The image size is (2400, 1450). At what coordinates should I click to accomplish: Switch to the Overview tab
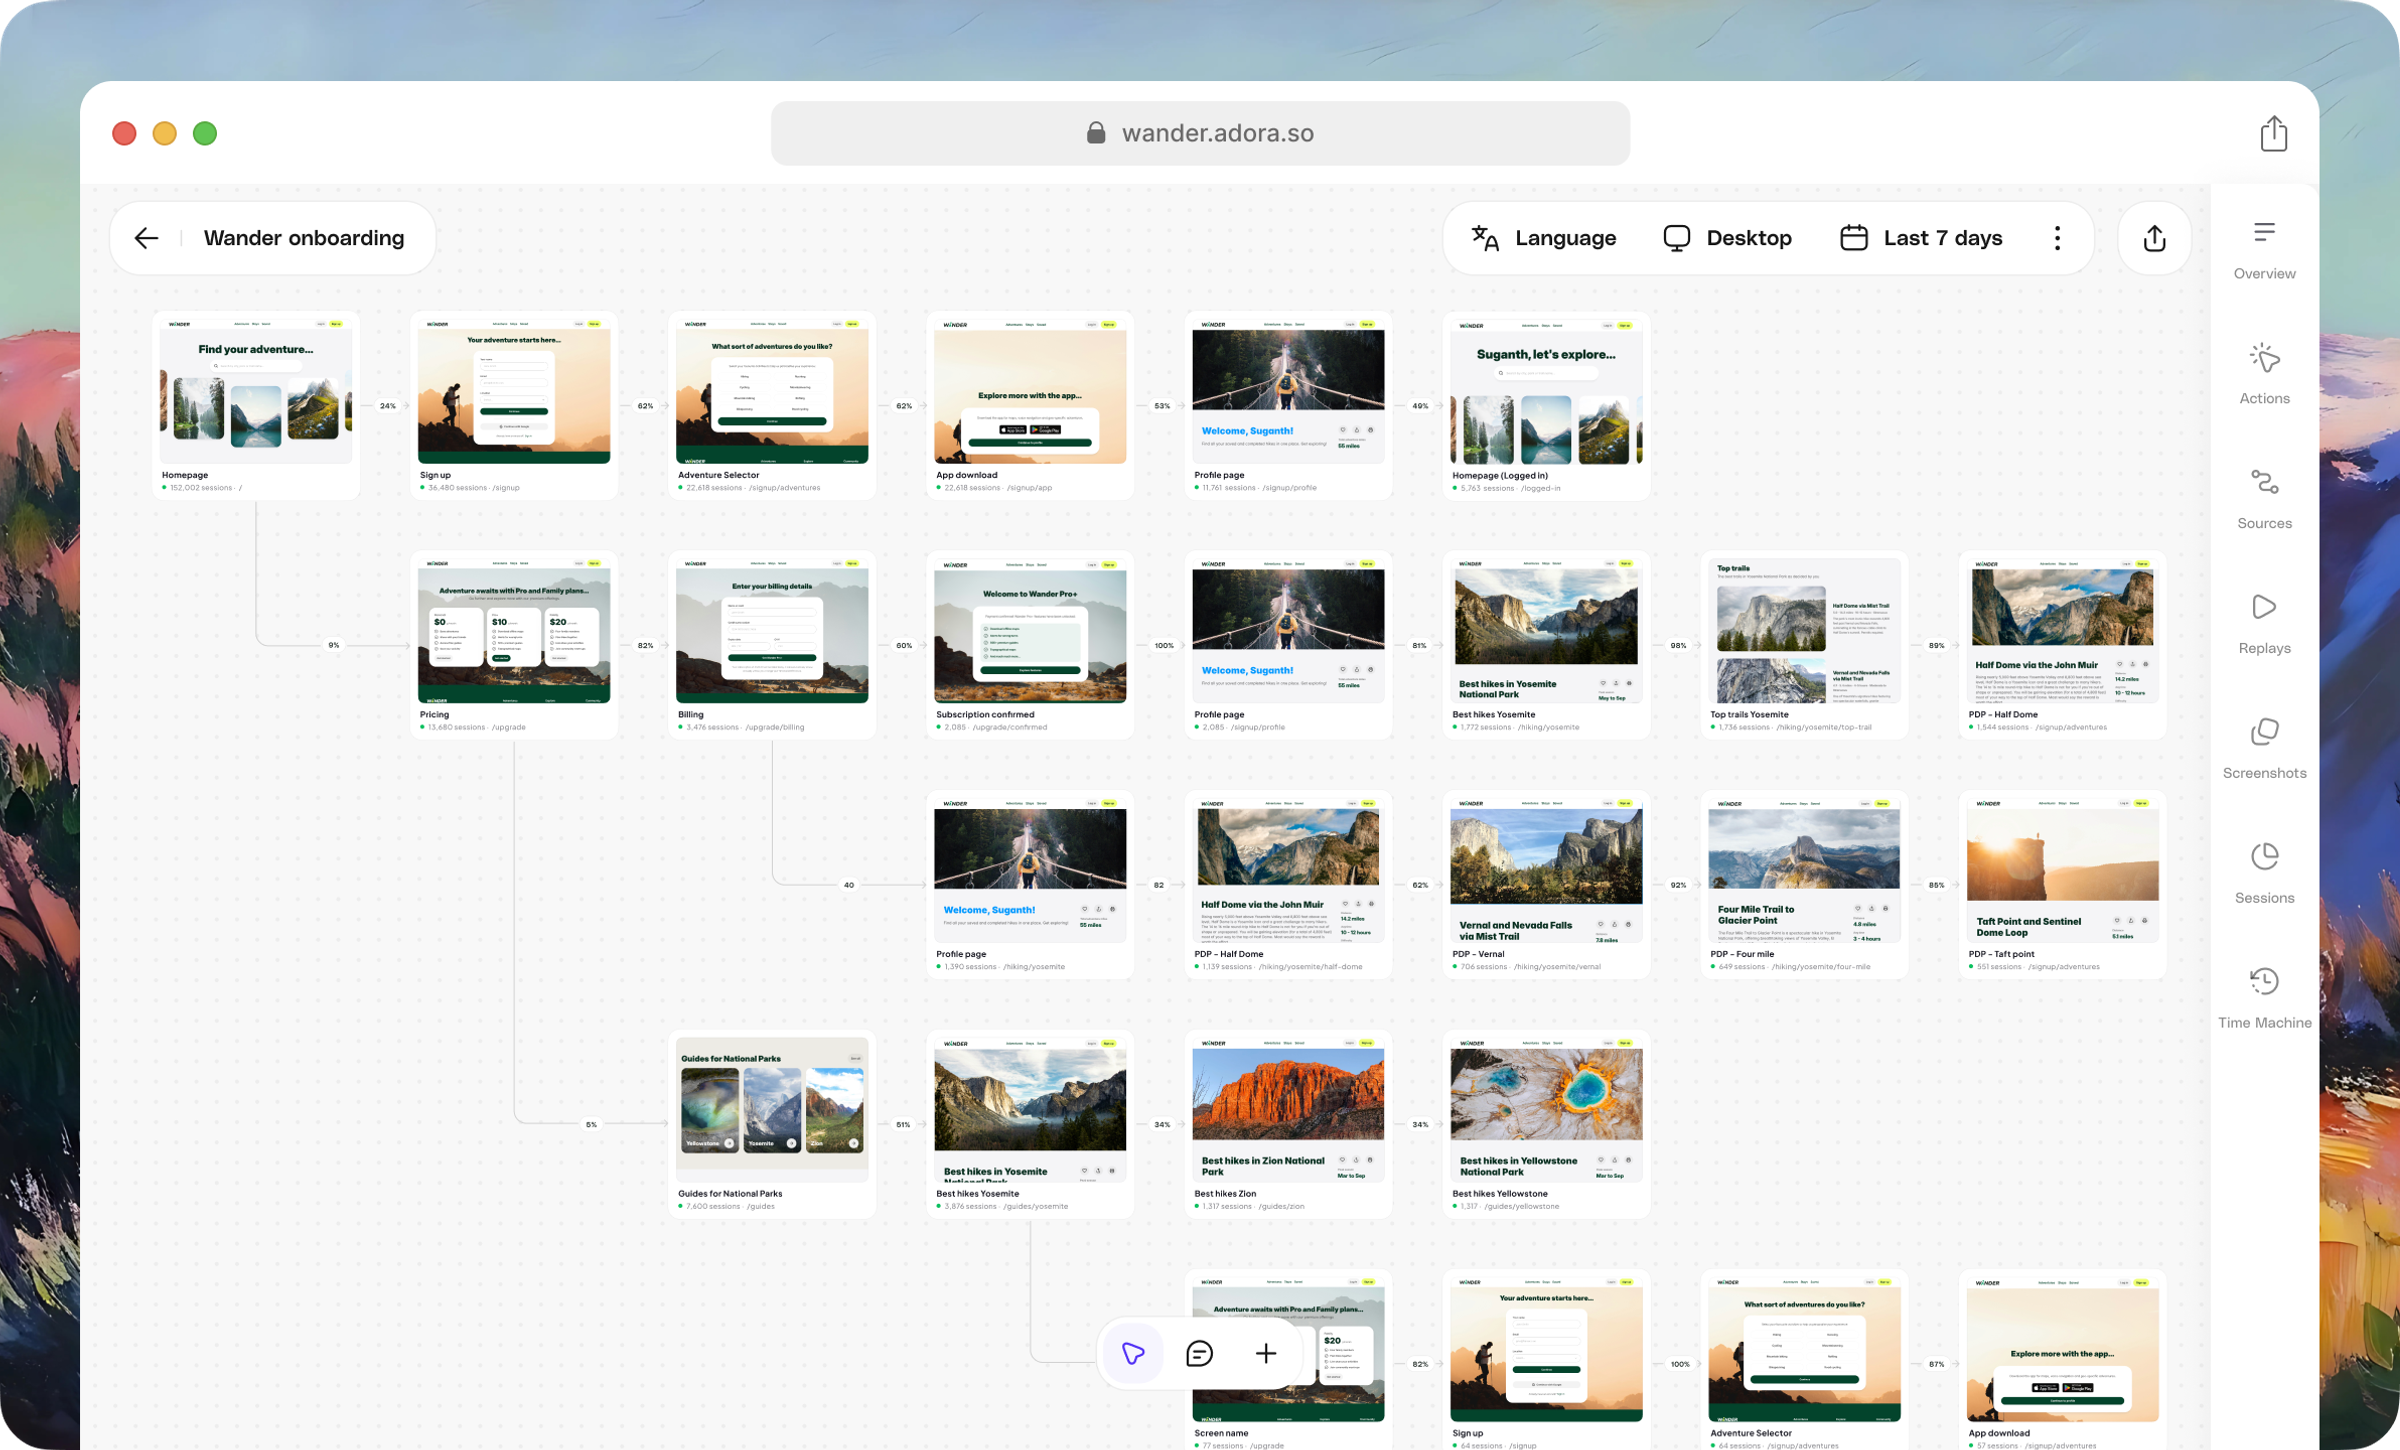click(x=2264, y=250)
